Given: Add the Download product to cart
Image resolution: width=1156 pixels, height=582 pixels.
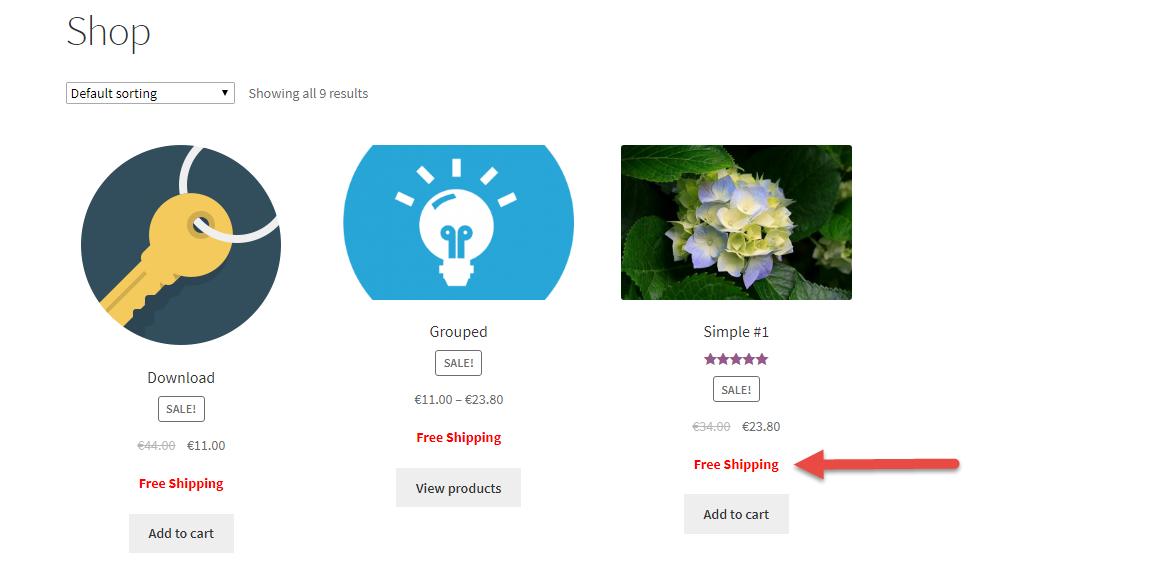Looking at the screenshot, I should (181, 533).
